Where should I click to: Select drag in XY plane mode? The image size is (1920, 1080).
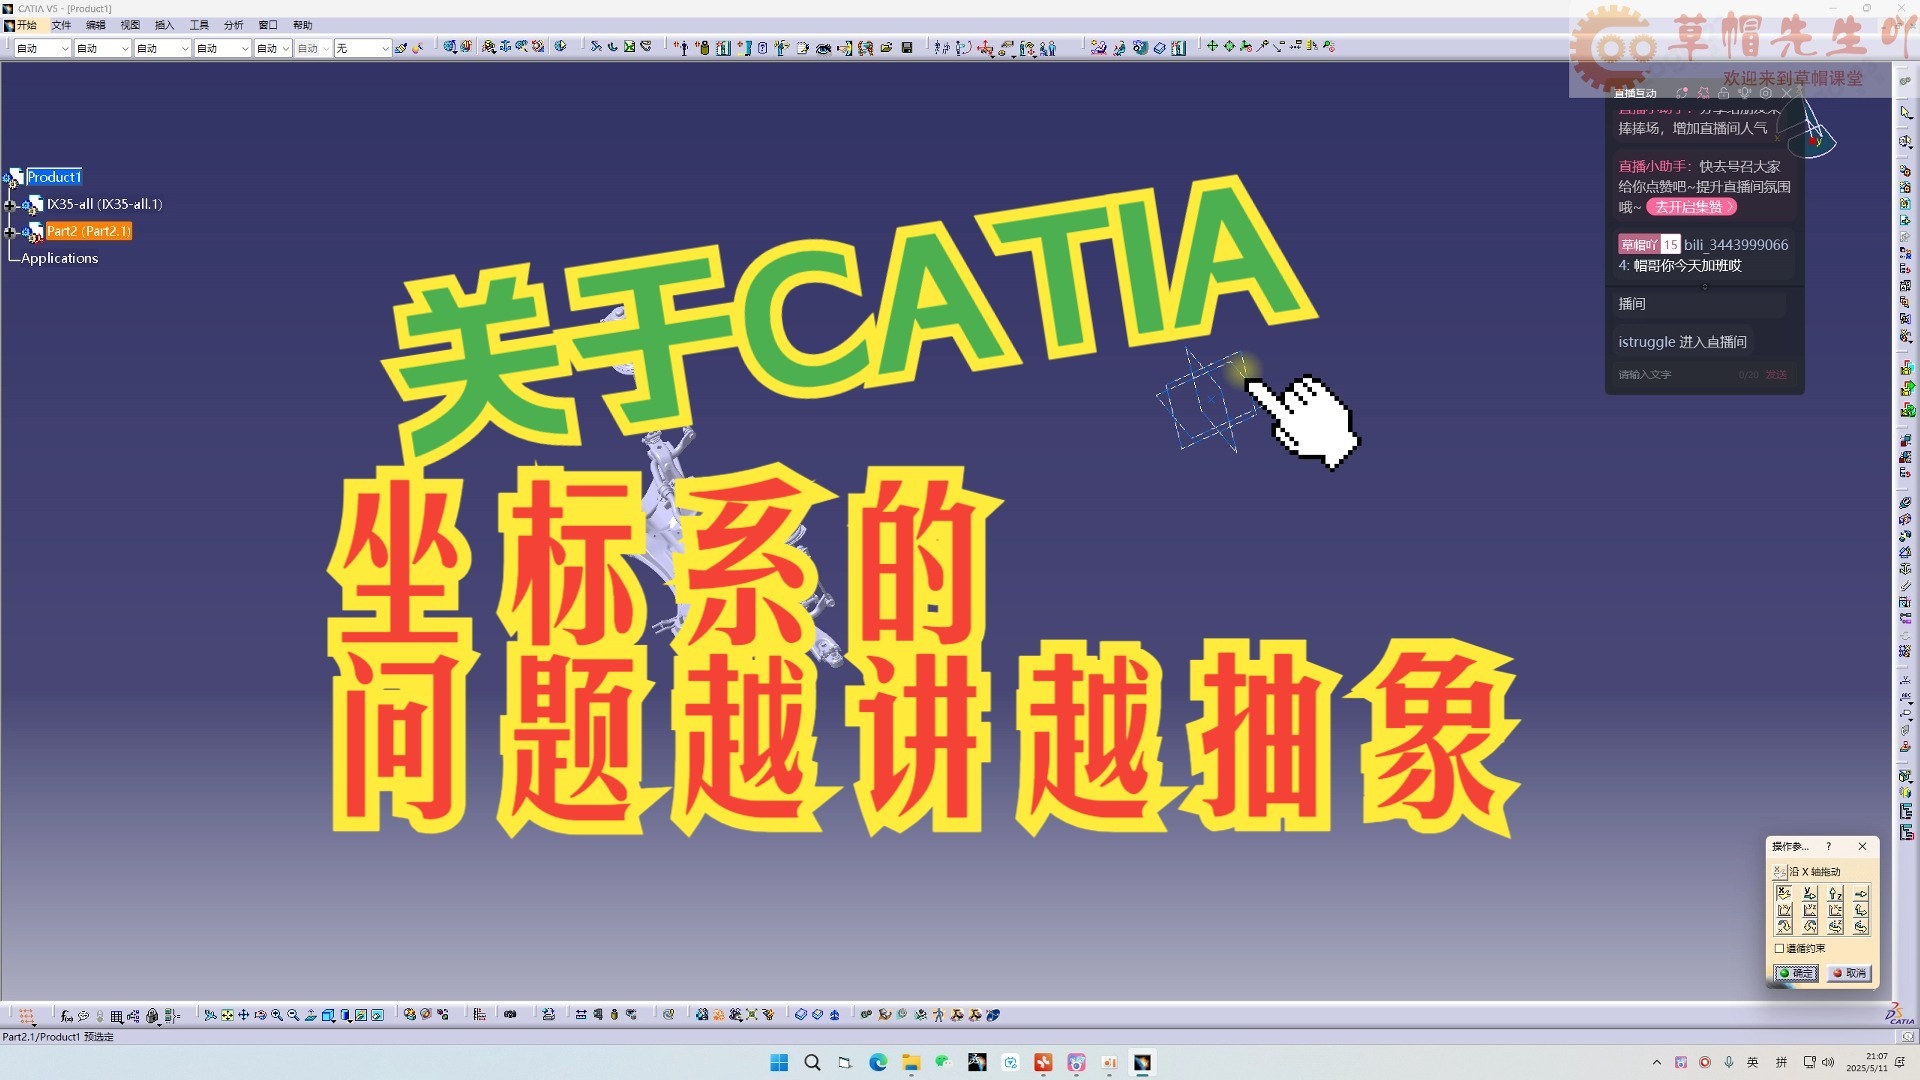coord(1783,910)
